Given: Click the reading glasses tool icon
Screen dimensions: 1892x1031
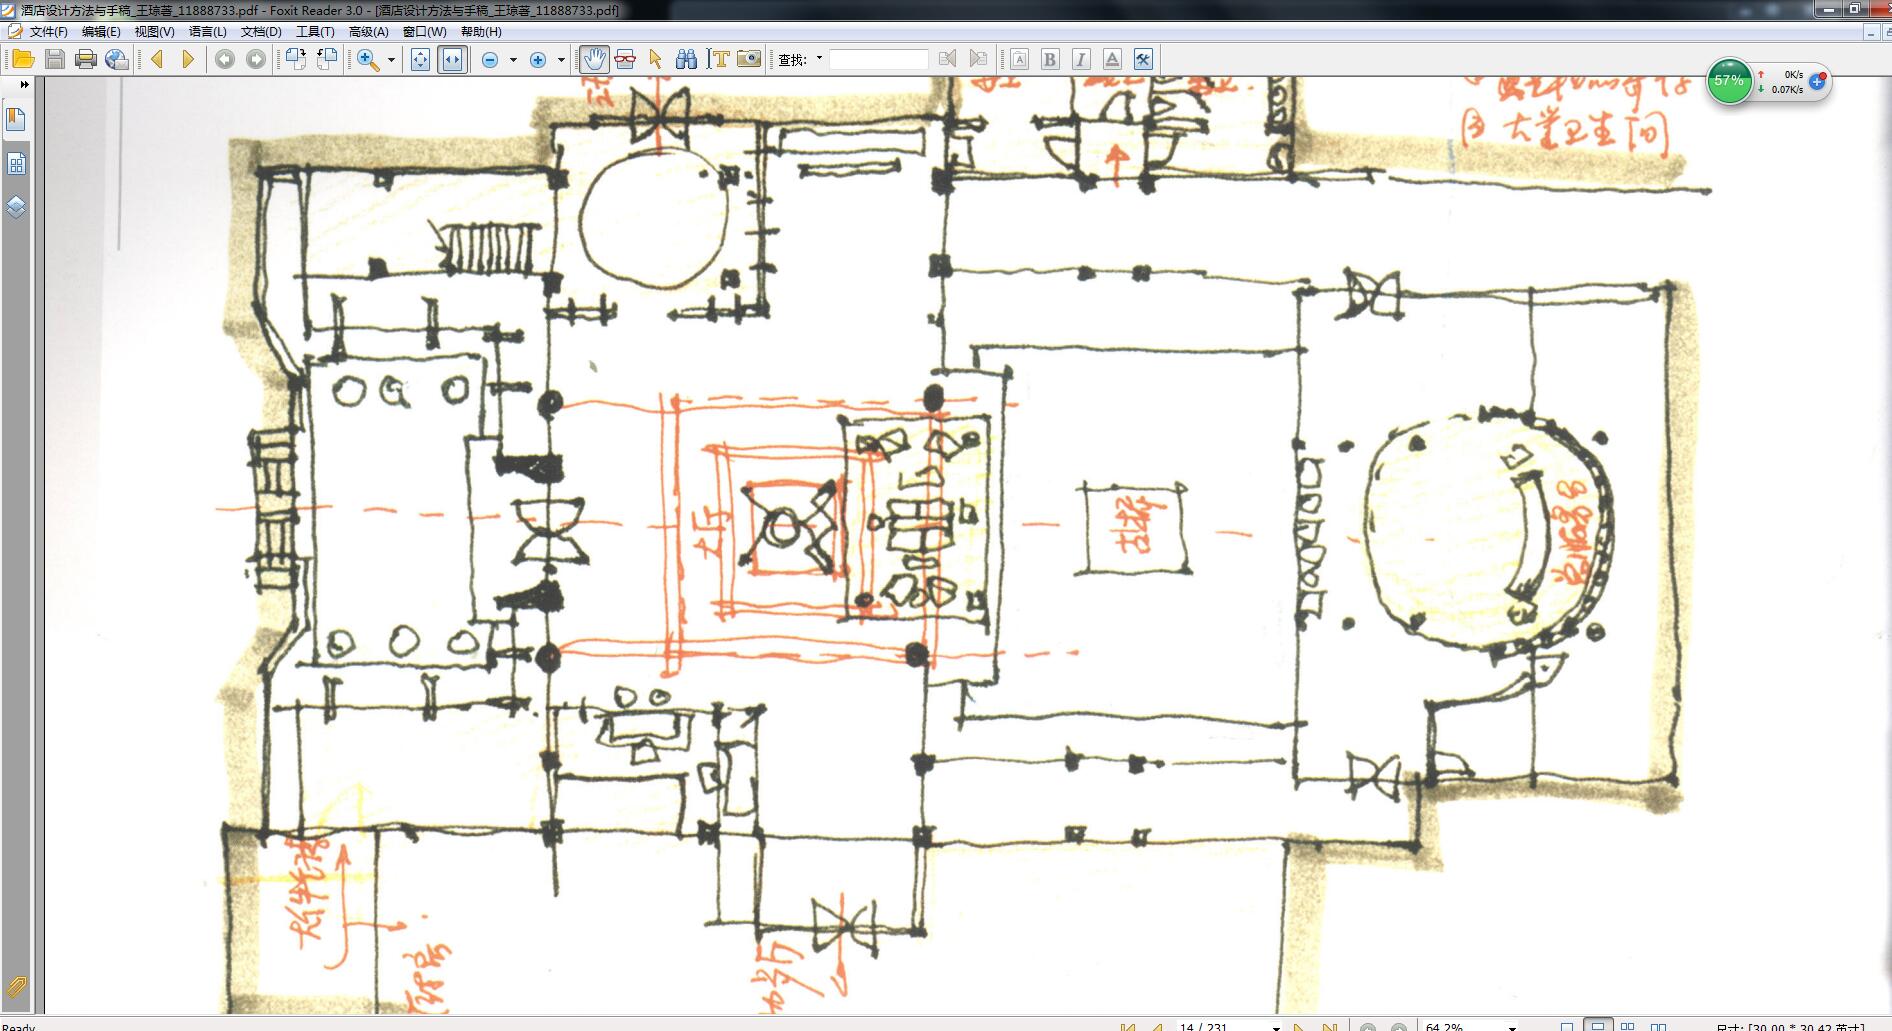Looking at the screenshot, I should click(625, 60).
